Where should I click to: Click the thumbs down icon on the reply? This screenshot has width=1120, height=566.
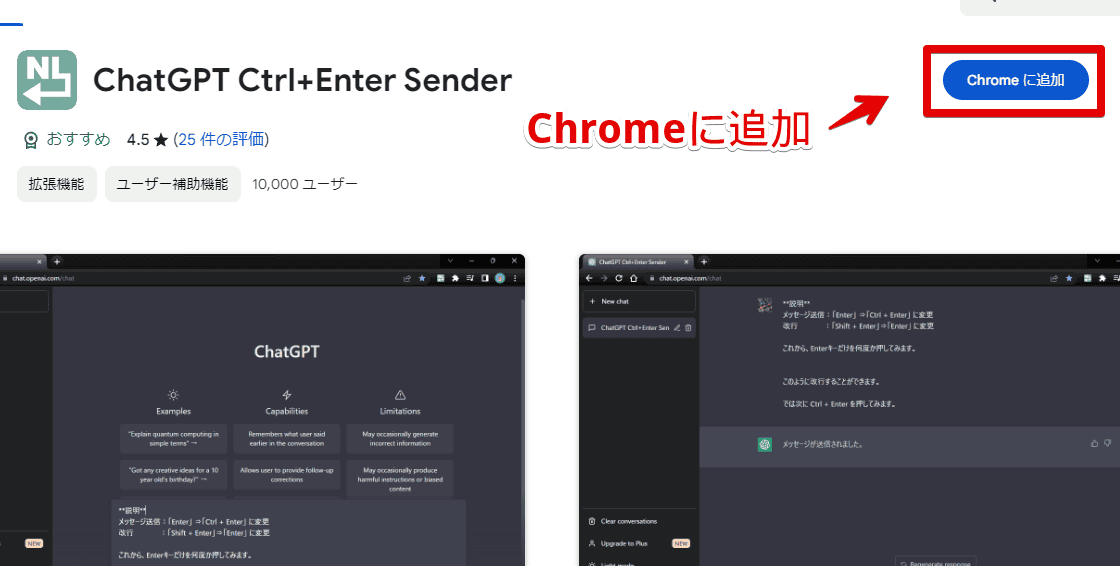coord(1108,444)
